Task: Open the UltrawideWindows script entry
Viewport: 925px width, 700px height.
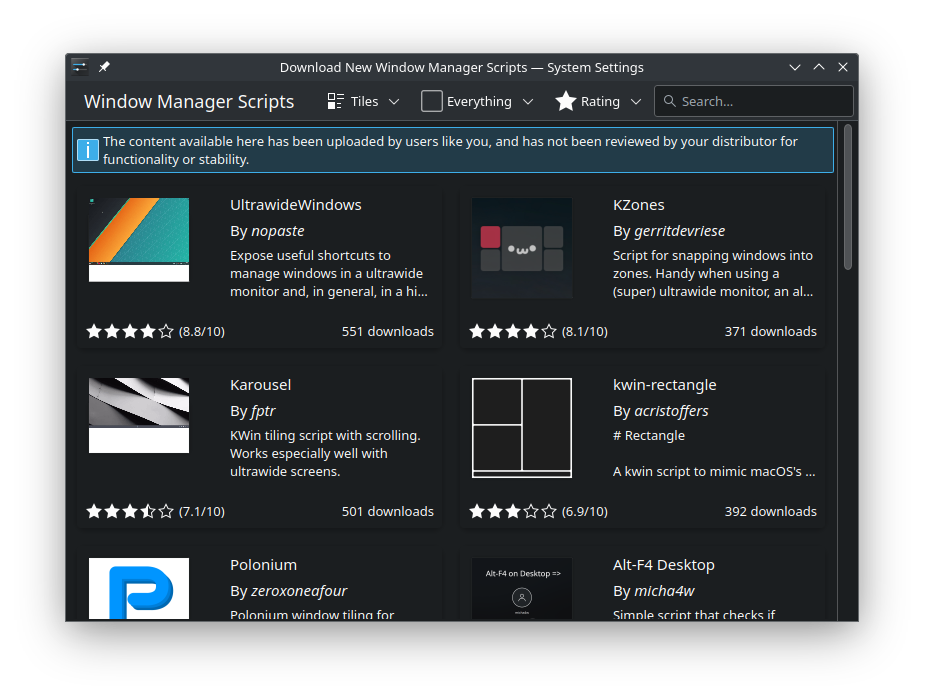Action: click(296, 204)
